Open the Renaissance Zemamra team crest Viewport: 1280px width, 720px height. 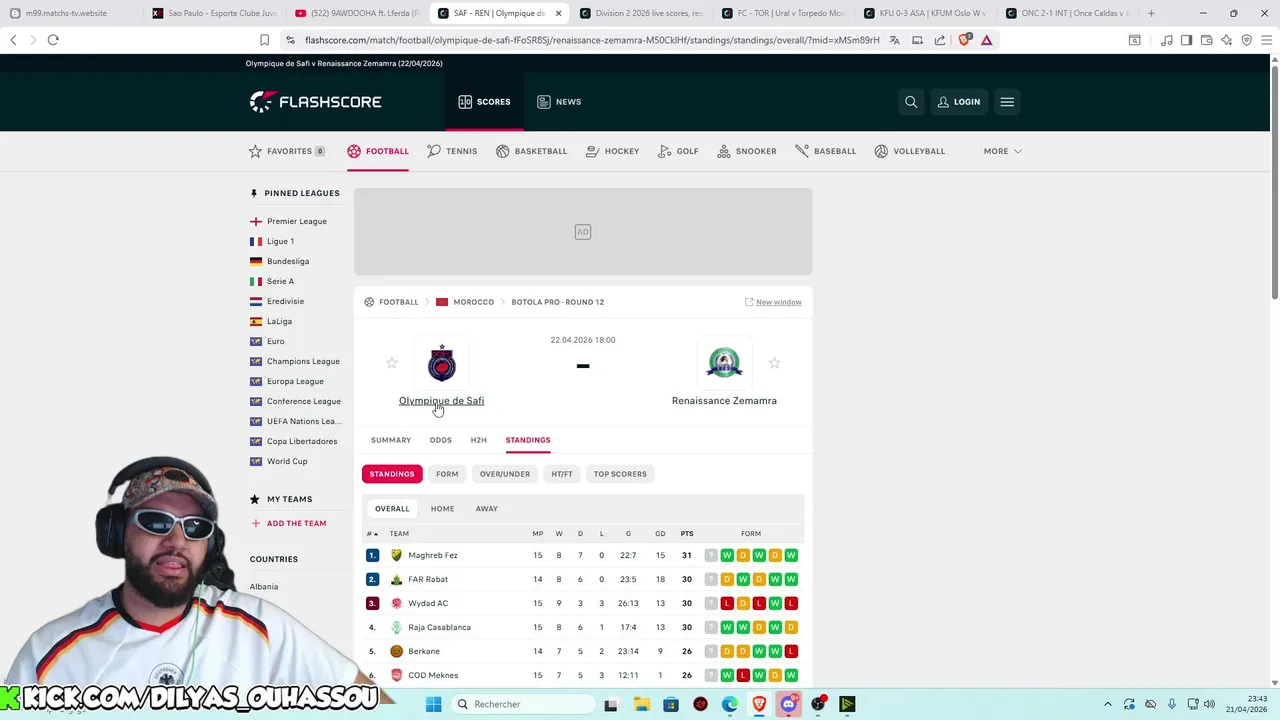coord(724,363)
